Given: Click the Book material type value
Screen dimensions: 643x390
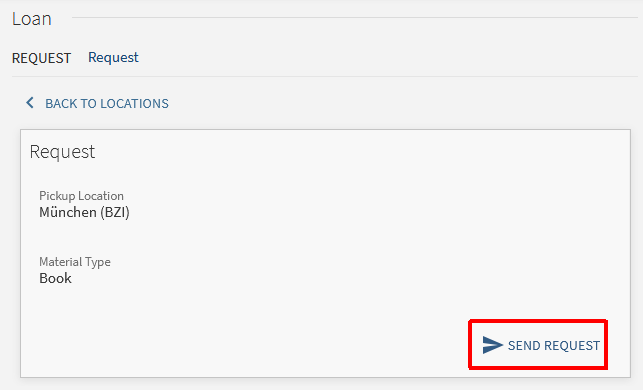Looking at the screenshot, I should coord(55,278).
